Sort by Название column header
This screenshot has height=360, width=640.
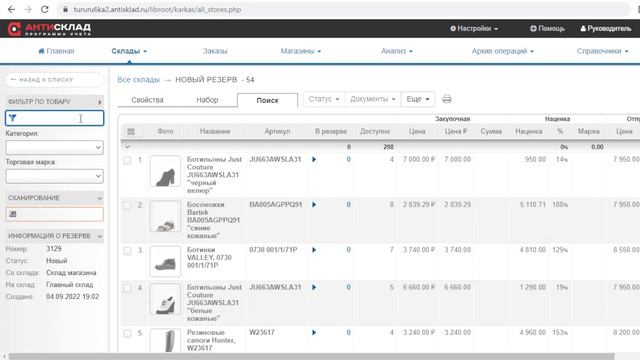click(215, 131)
